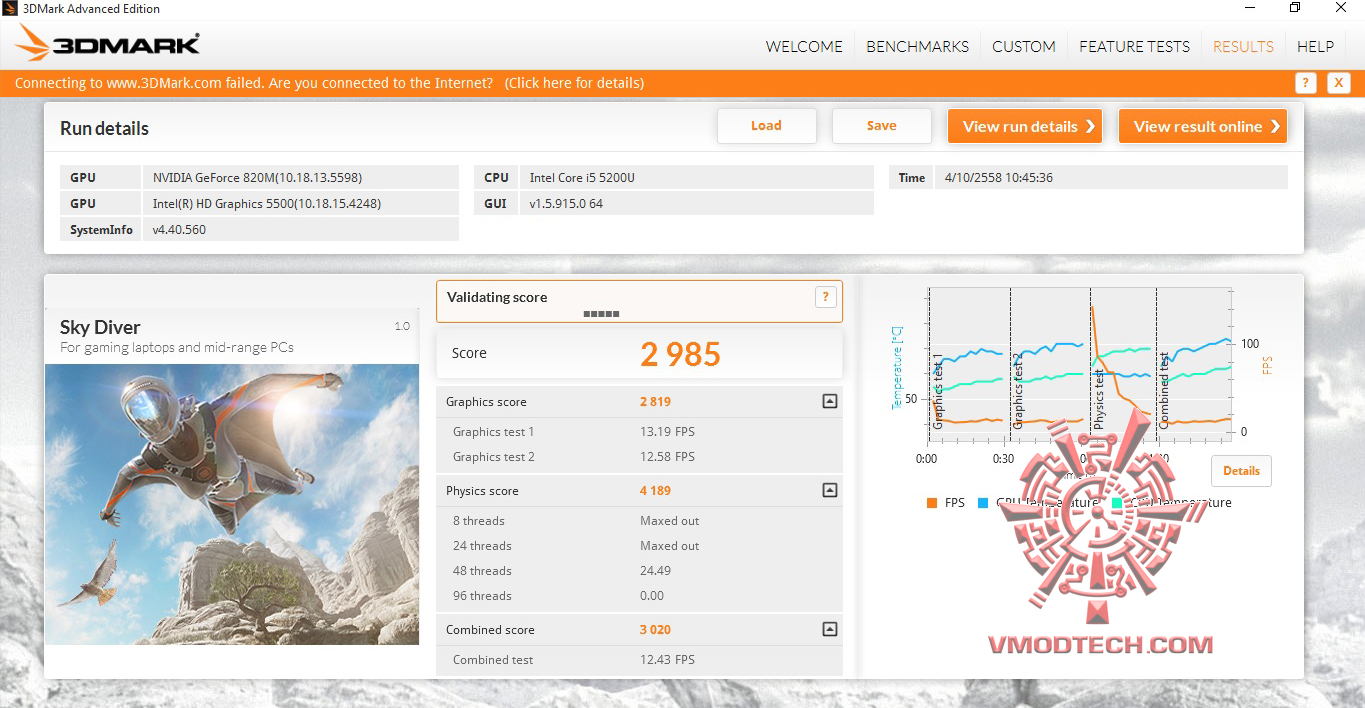Click Combined test value 12.43 FPS
Image resolution: width=1365 pixels, height=708 pixels.
click(x=667, y=660)
